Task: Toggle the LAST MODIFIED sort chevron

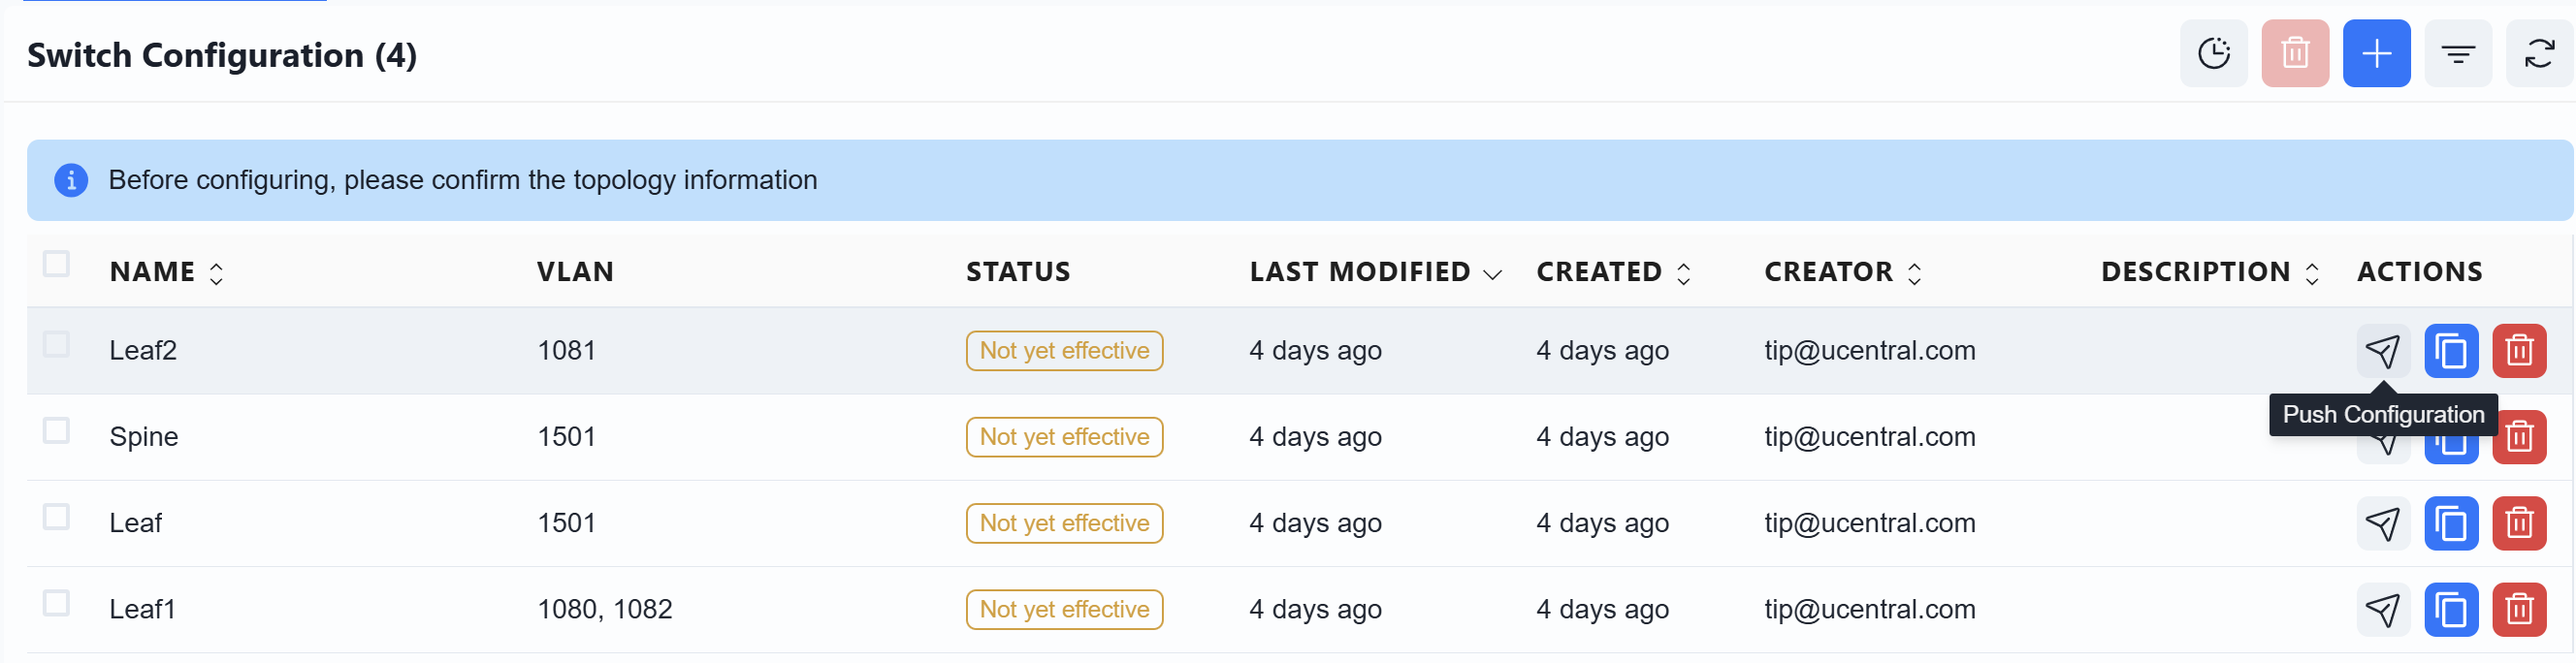Action: (1492, 274)
